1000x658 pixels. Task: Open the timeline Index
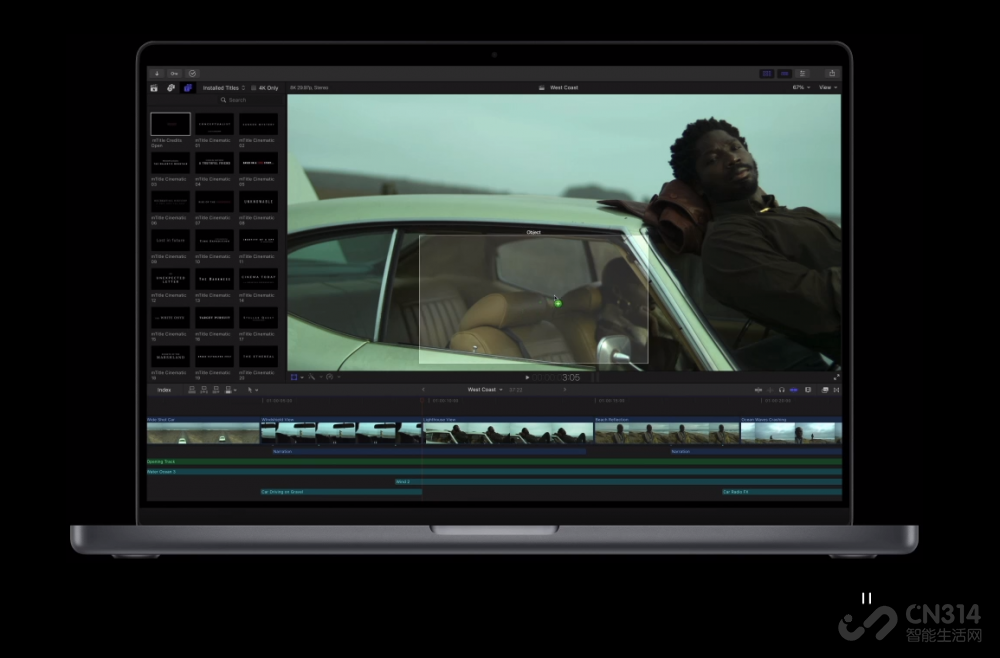point(164,390)
